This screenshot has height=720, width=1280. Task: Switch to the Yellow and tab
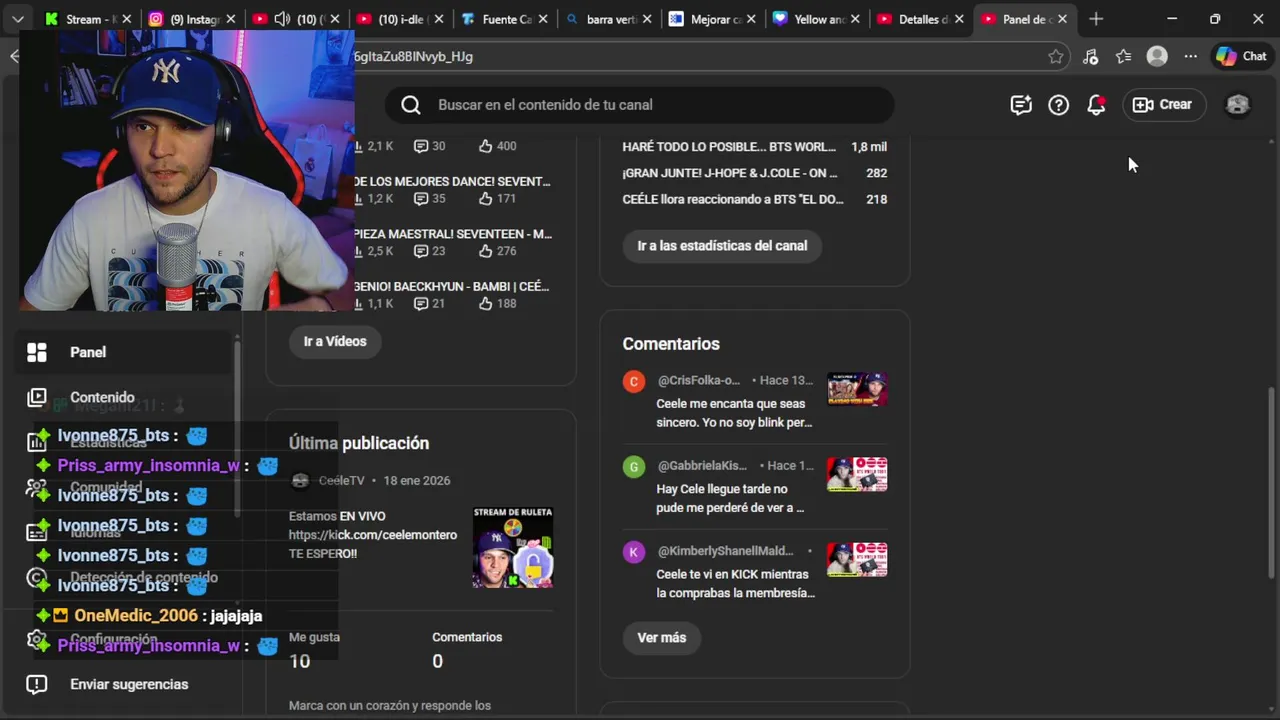[x=815, y=19]
